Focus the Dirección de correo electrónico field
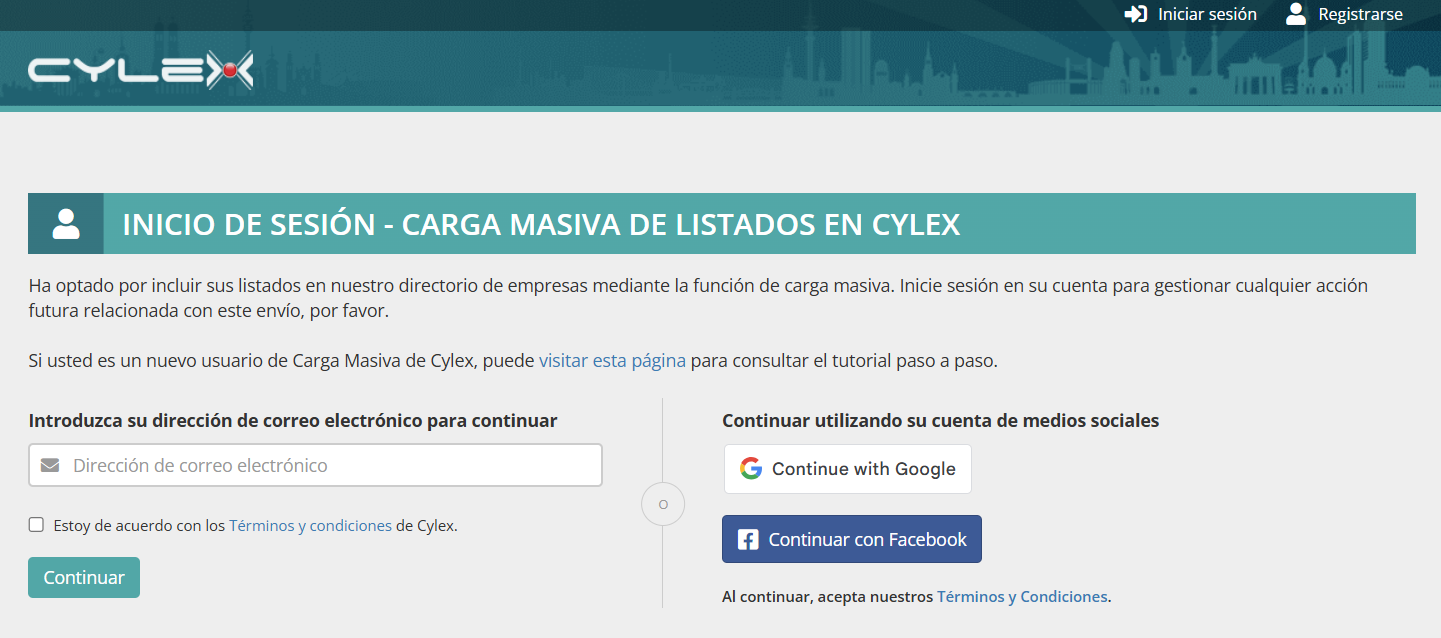 tap(315, 465)
